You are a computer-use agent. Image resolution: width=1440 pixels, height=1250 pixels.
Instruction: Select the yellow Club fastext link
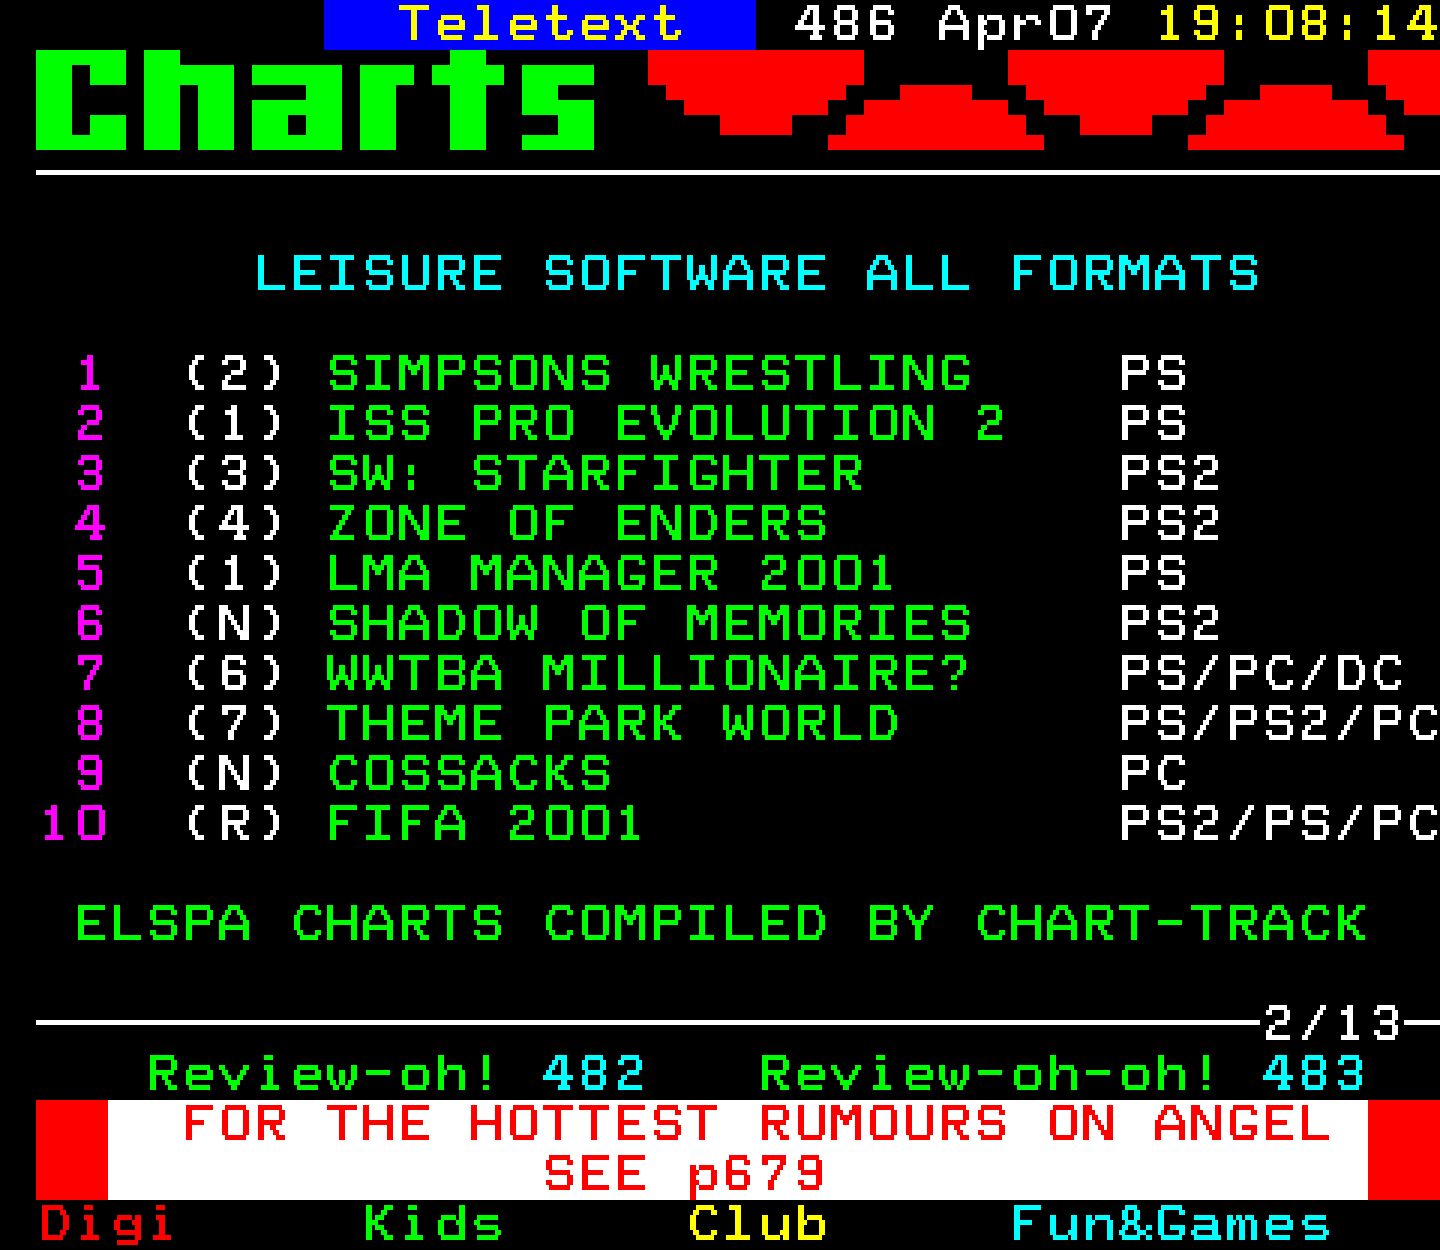(x=757, y=1224)
